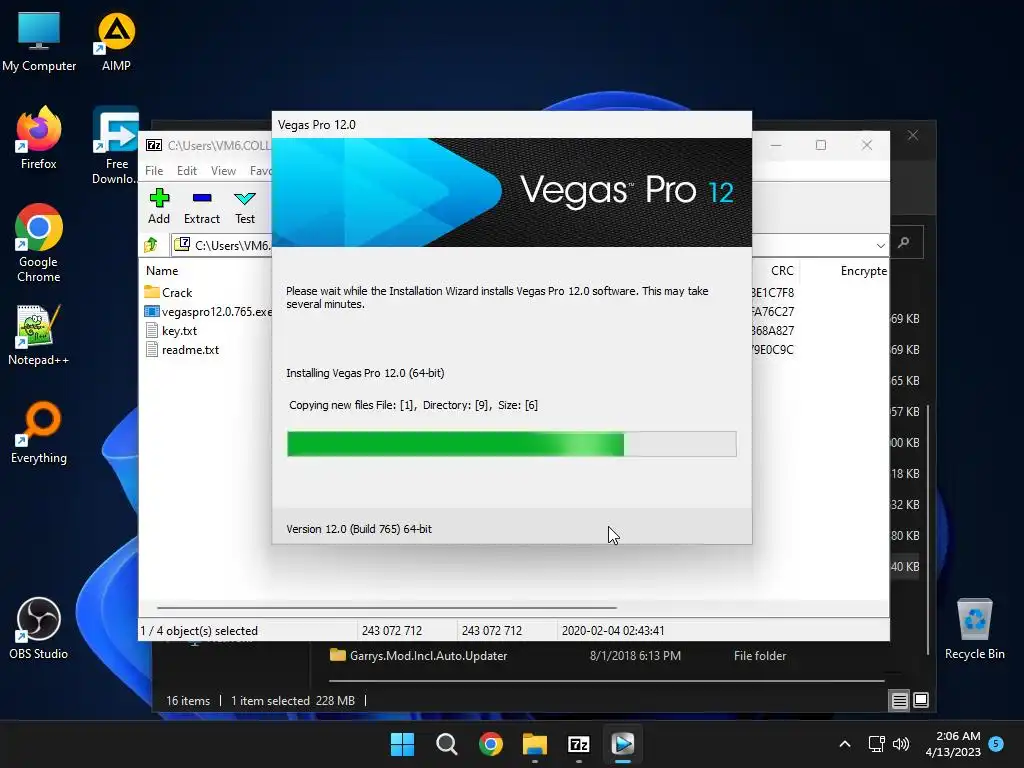
Task: Open the Recycle Bin
Action: click(974, 628)
